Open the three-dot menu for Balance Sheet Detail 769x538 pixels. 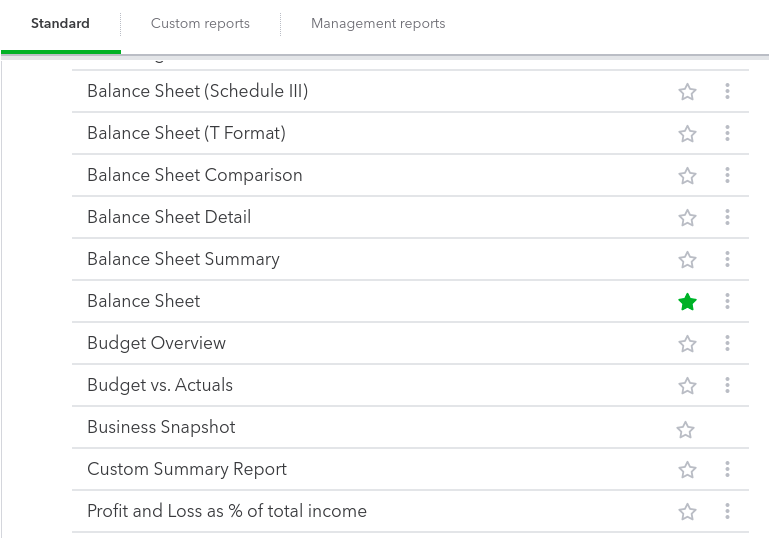pyautogui.click(x=727, y=218)
